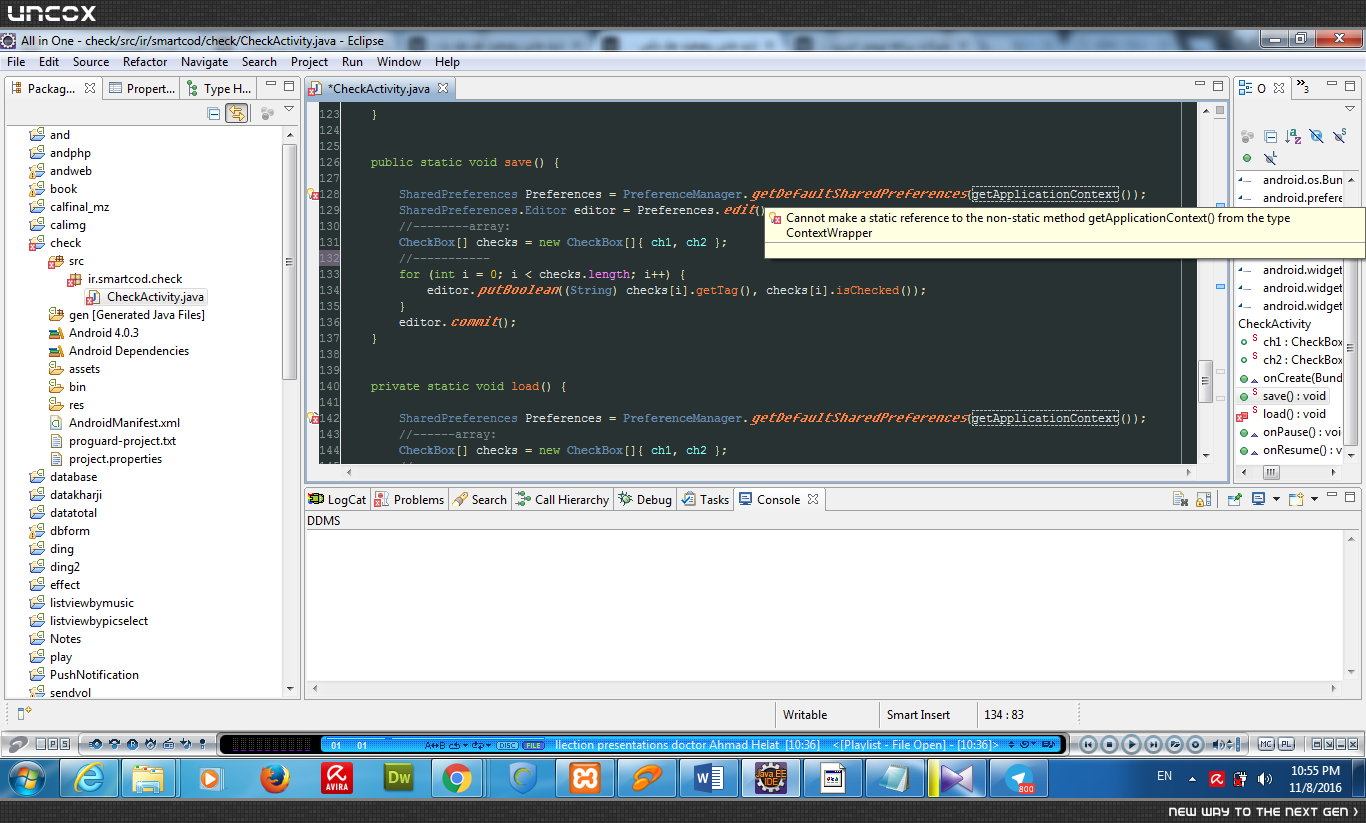Open the Debug tab
This screenshot has height=823, width=1366.
[x=645, y=499]
